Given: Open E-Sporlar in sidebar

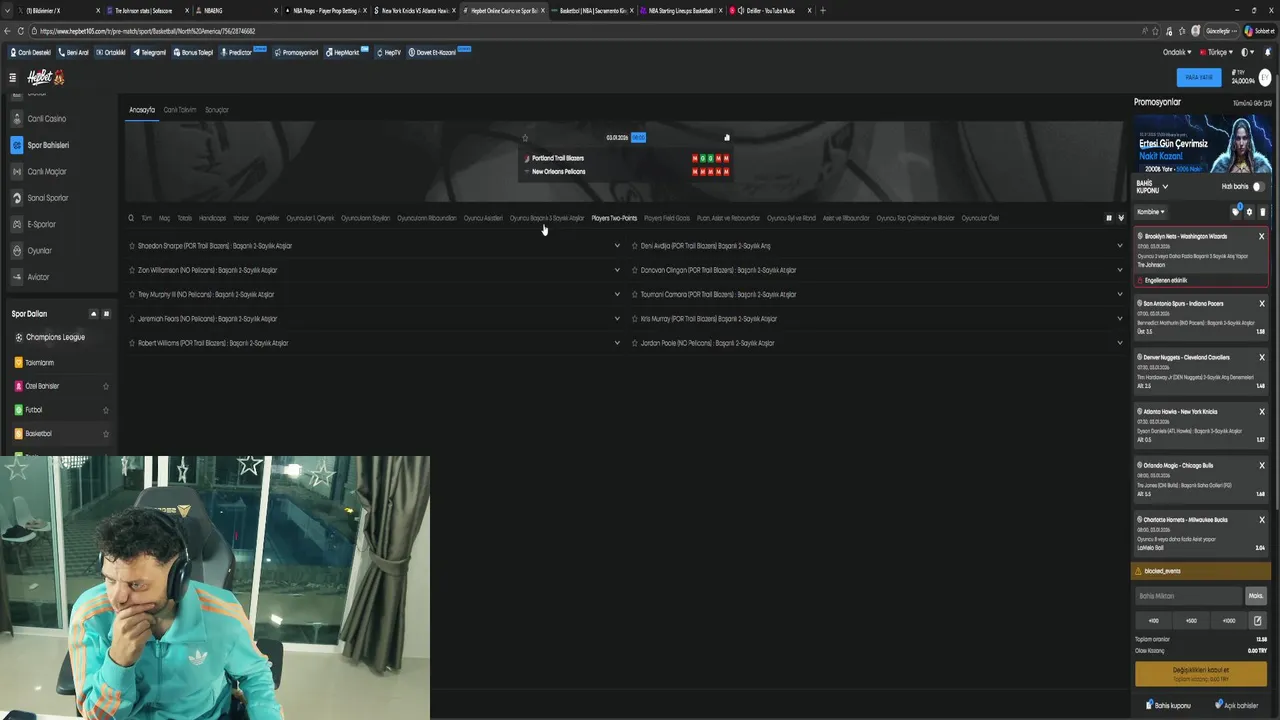Looking at the screenshot, I should tap(42, 224).
